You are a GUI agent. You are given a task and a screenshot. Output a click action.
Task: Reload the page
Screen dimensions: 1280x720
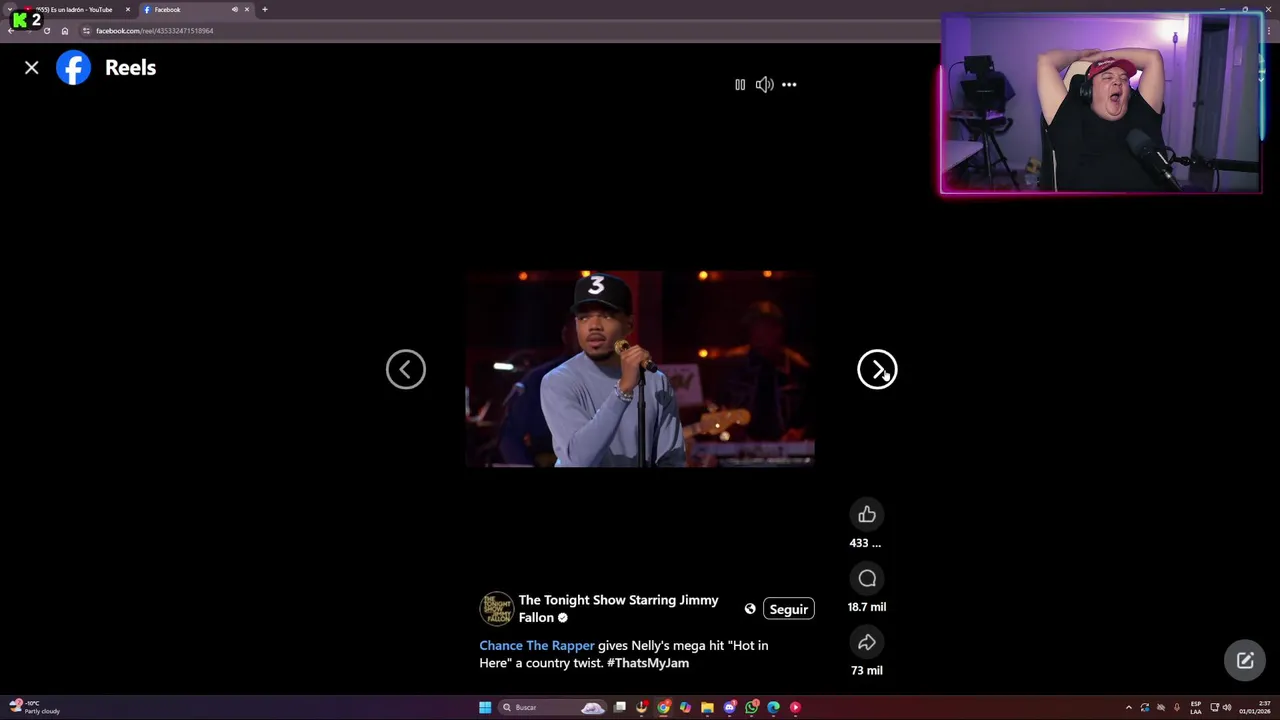tap(46, 31)
